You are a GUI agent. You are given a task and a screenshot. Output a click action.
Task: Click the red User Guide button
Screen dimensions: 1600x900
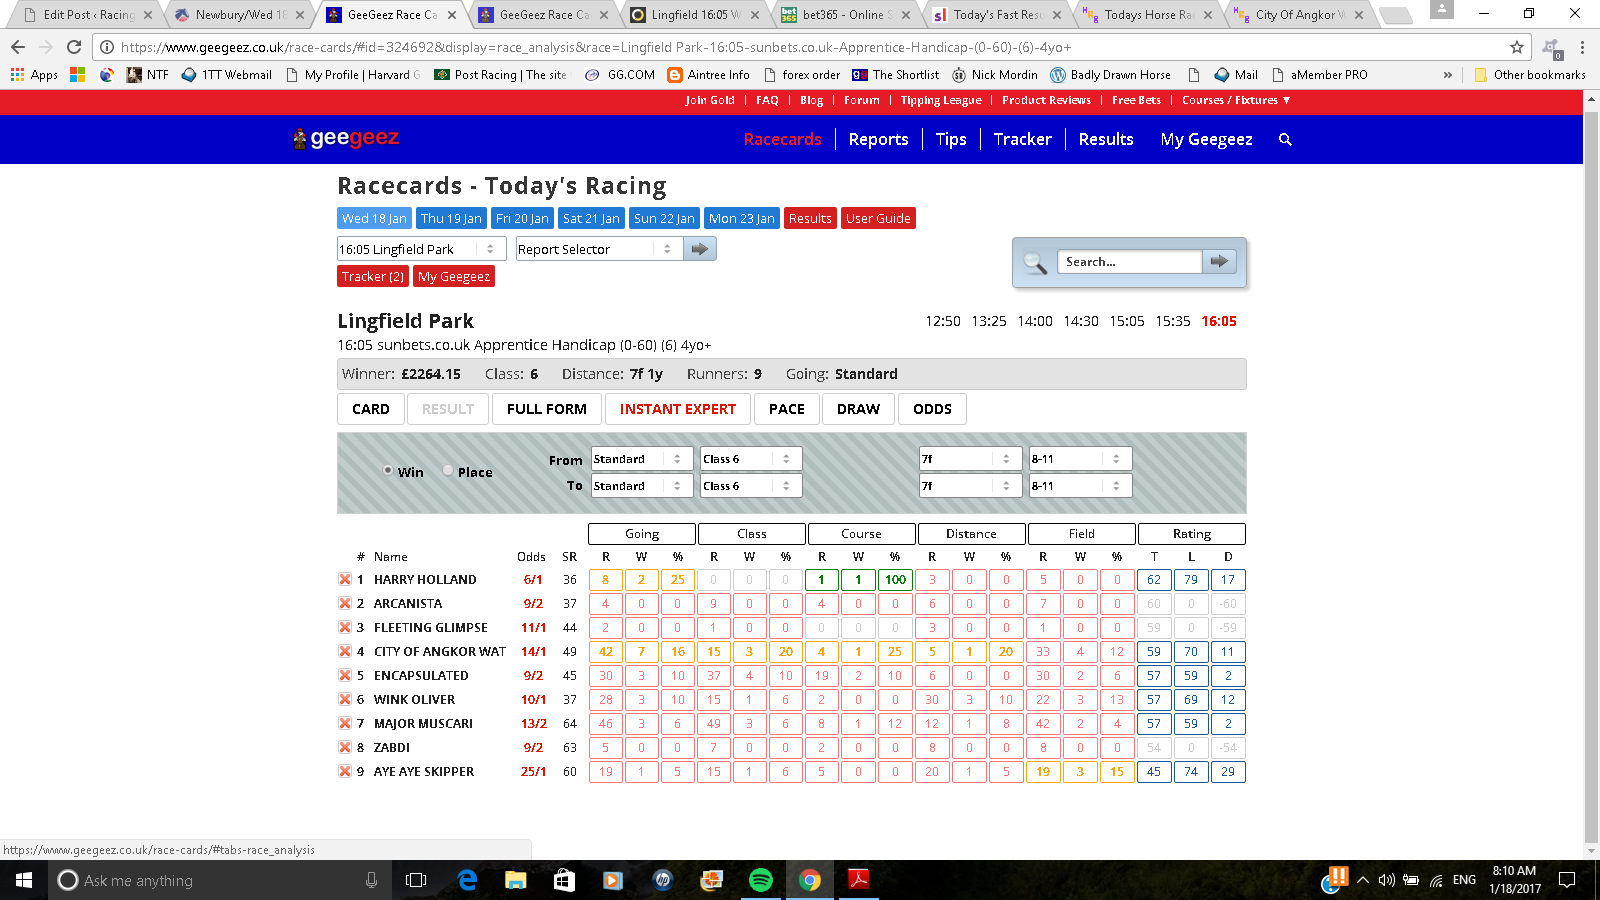[x=878, y=218]
